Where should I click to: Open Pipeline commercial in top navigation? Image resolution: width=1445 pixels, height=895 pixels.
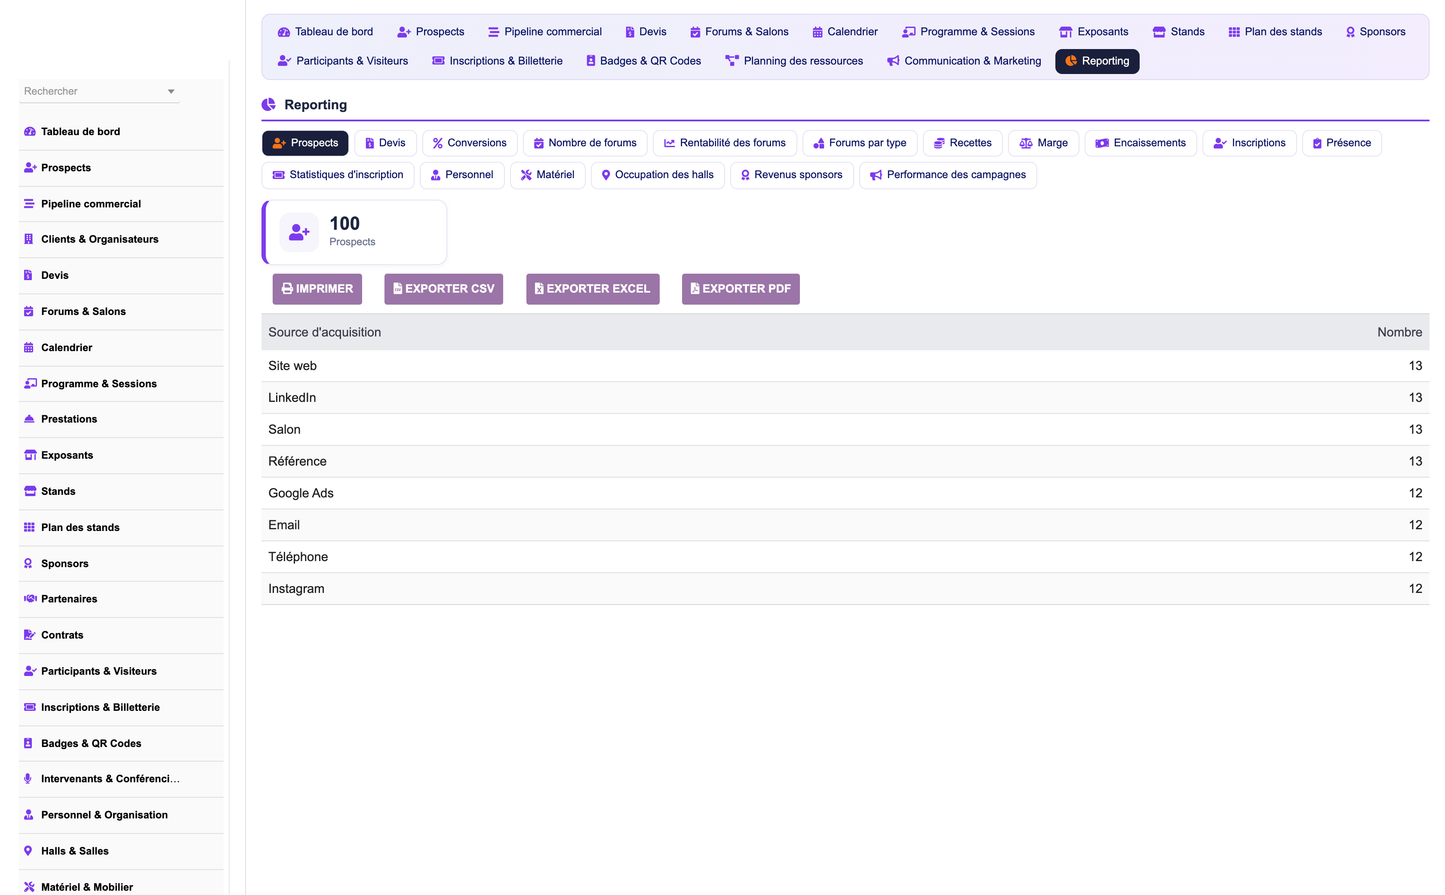click(544, 32)
